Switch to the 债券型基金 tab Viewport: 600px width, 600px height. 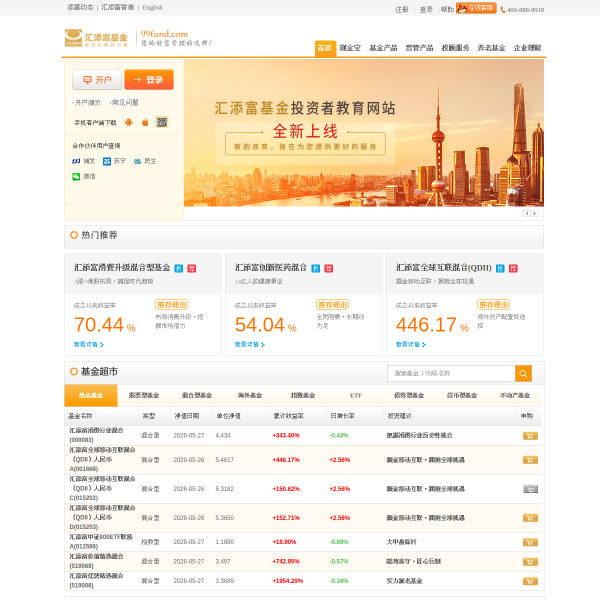pos(409,396)
